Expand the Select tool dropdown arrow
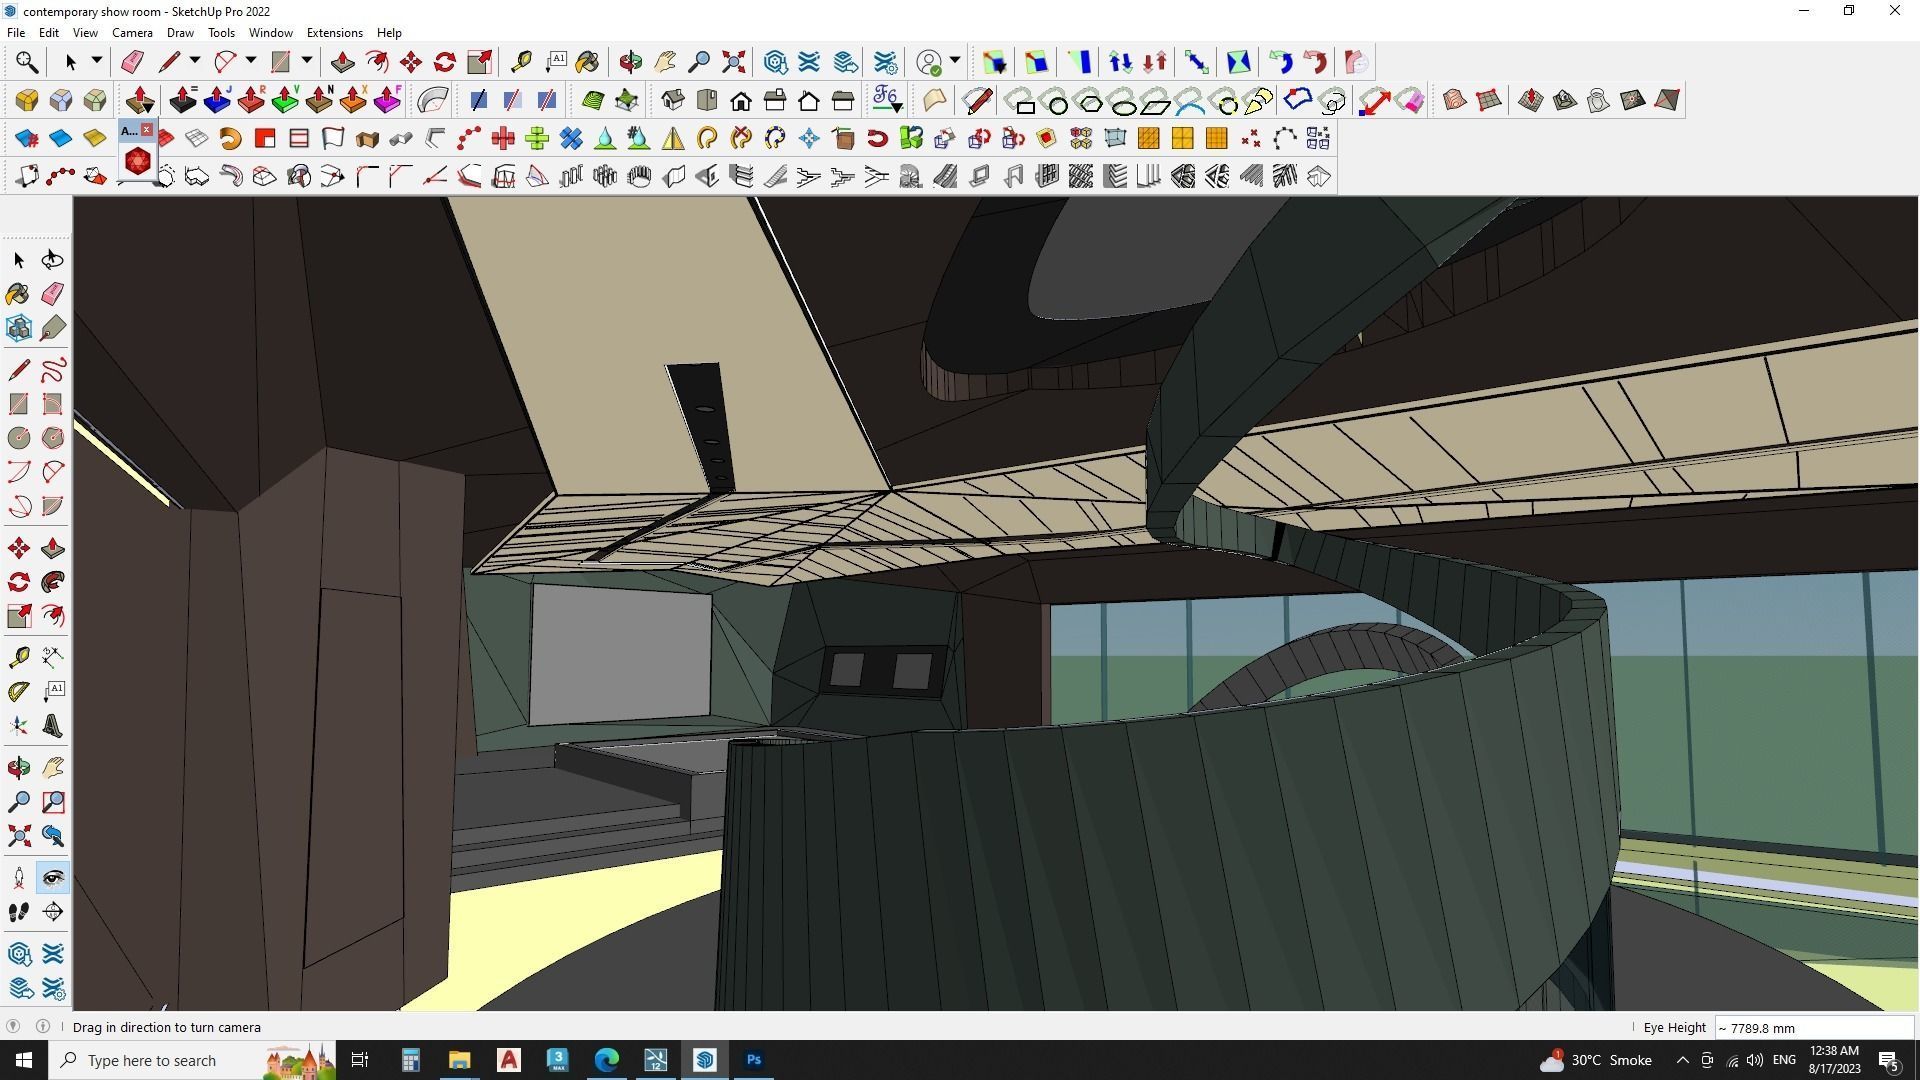Screen dimensions: 1920x1080 click(x=97, y=61)
